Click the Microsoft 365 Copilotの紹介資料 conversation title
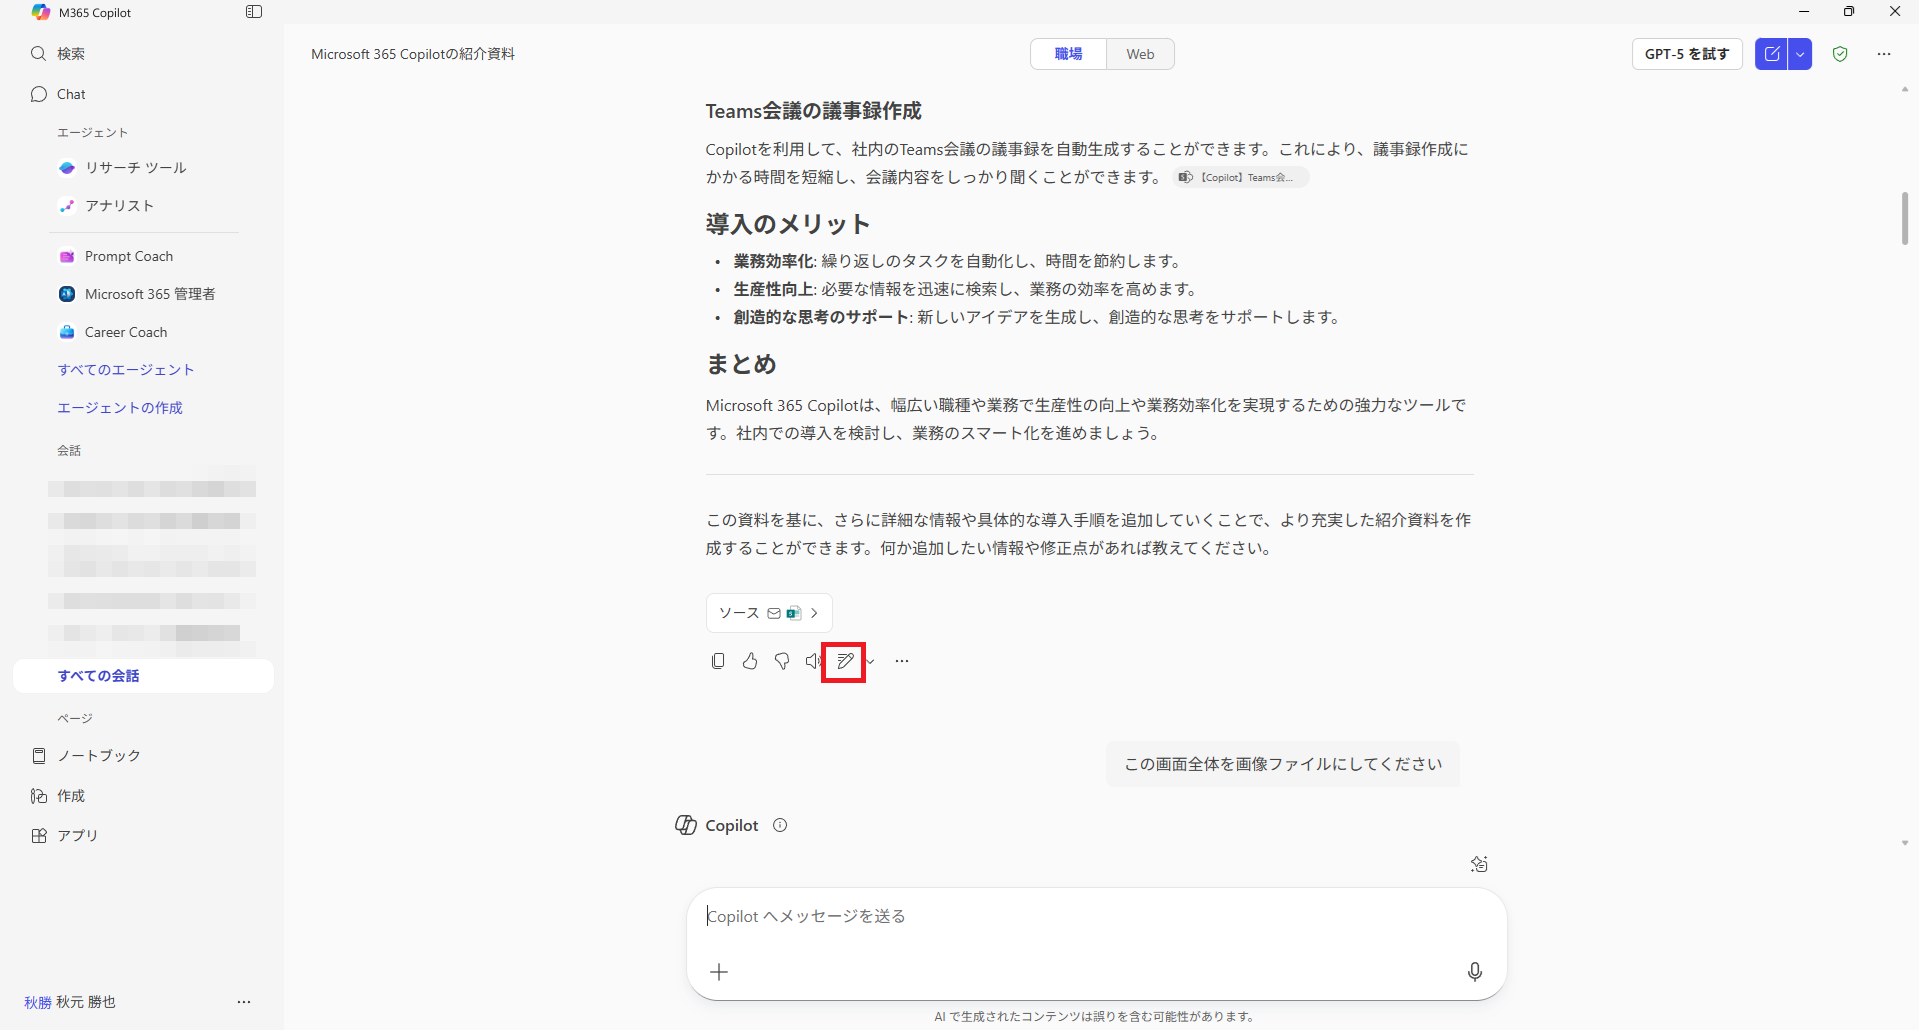Image resolution: width=1919 pixels, height=1030 pixels. tap(413, 54)
